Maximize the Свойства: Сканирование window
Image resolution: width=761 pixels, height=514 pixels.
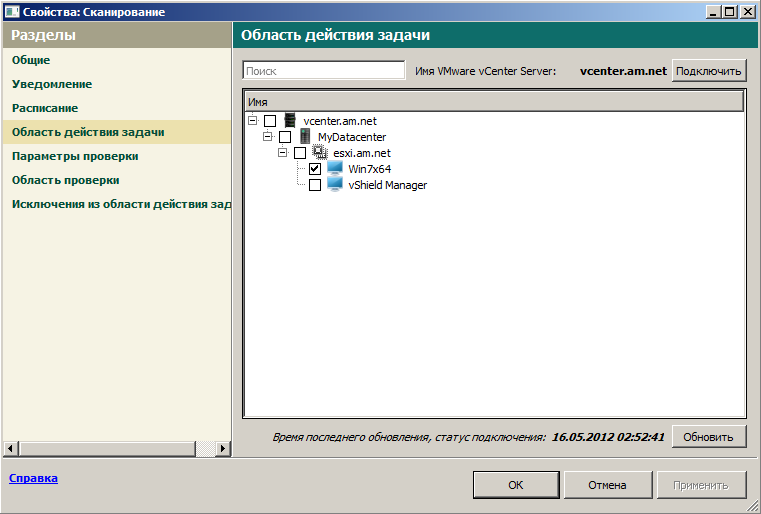[729, 12]
